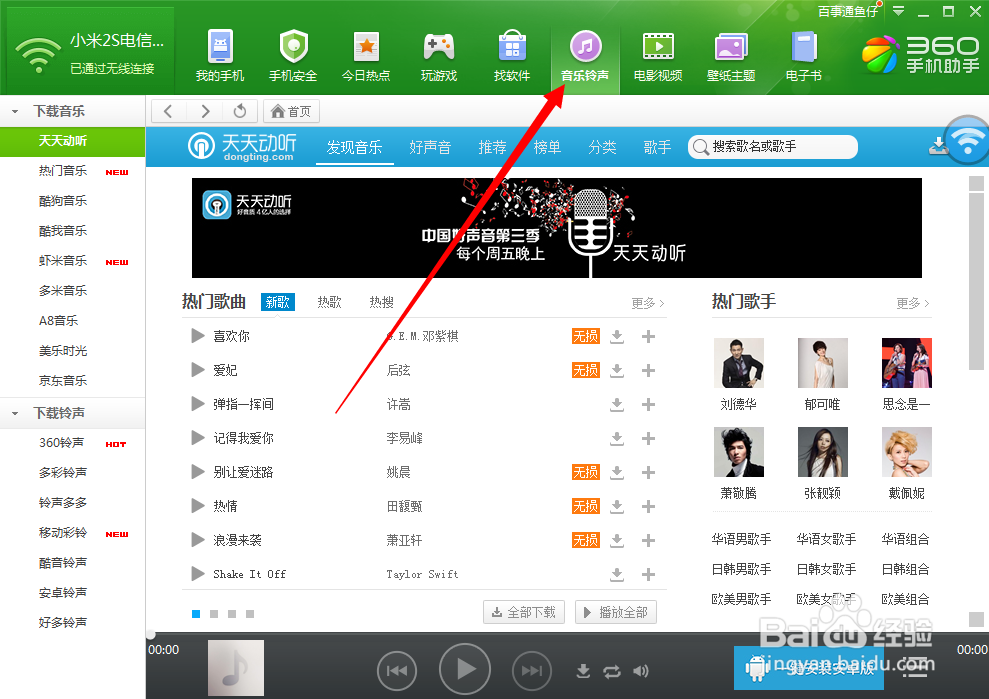Go back with the left arrow
The width and height of the screenshot is (989, 699).
click(x=168, y=112)
